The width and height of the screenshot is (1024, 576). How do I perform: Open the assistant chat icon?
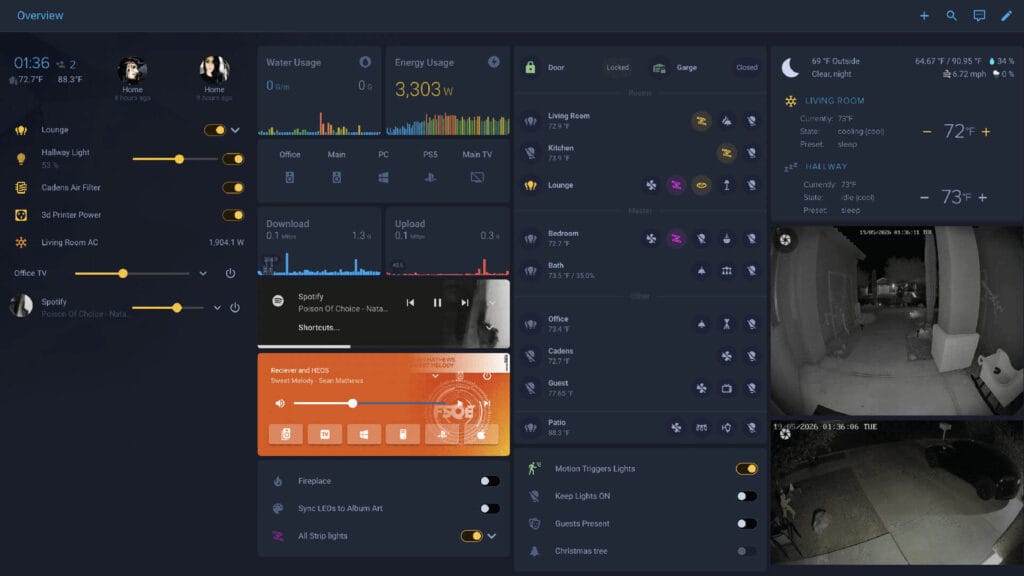click(x=979, y=16)
